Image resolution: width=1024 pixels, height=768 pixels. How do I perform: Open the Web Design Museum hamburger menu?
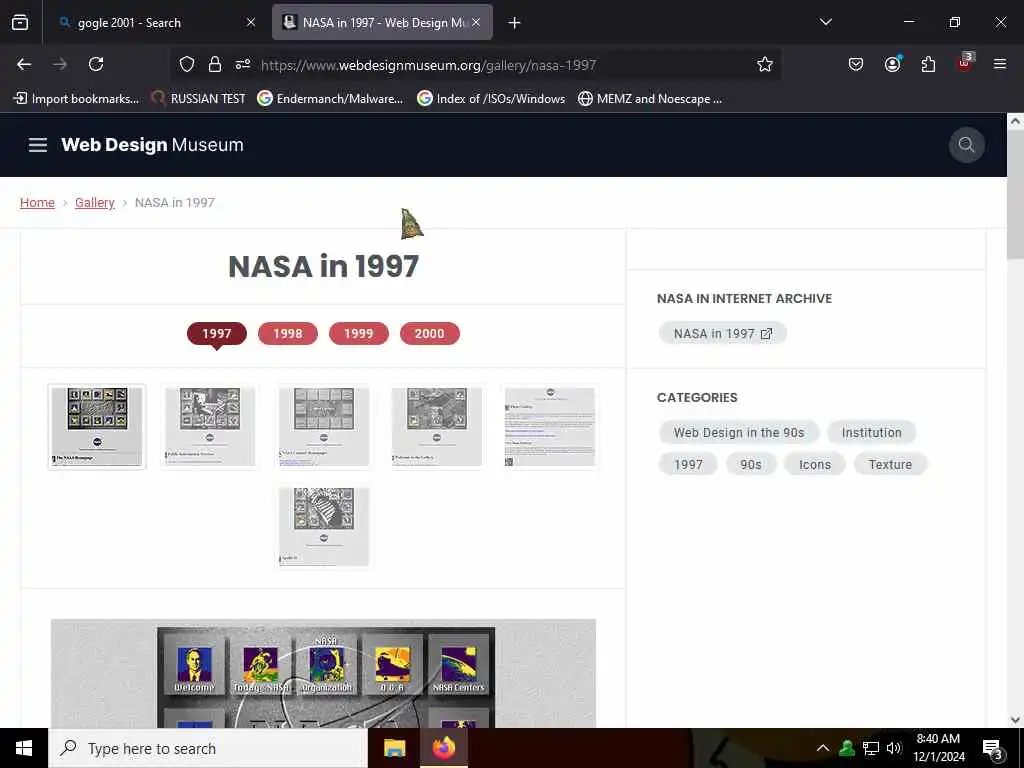(x=38, y=145)
